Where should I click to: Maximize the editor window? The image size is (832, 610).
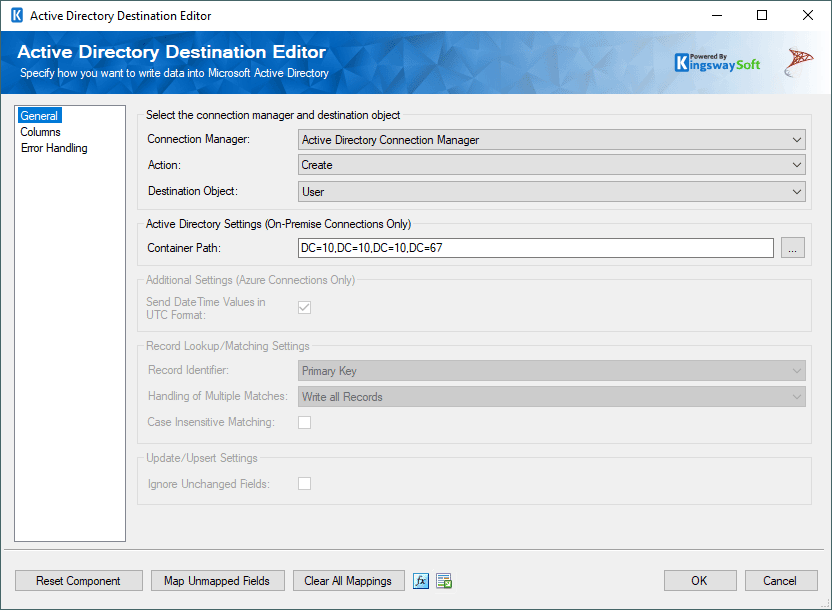[x=762, y=15]
